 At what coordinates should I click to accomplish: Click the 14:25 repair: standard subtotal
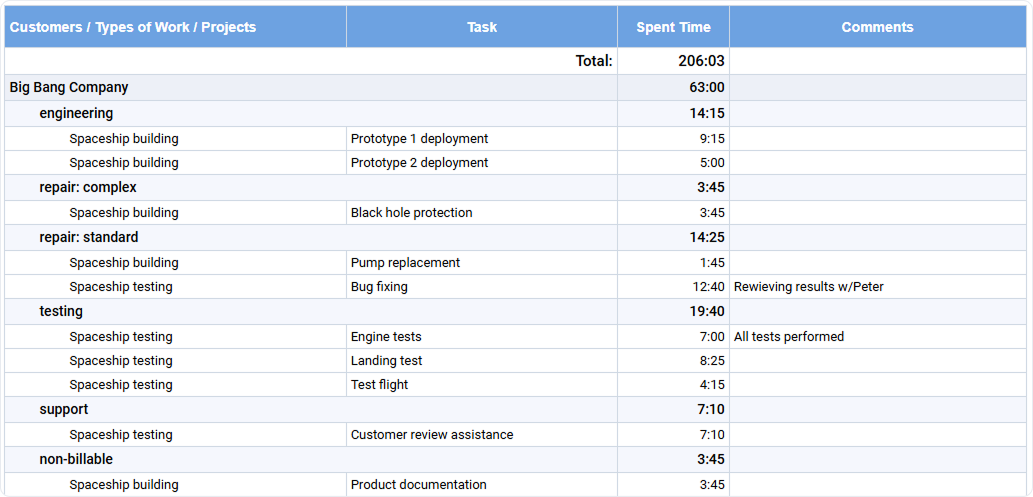click(x=707, y=237)
